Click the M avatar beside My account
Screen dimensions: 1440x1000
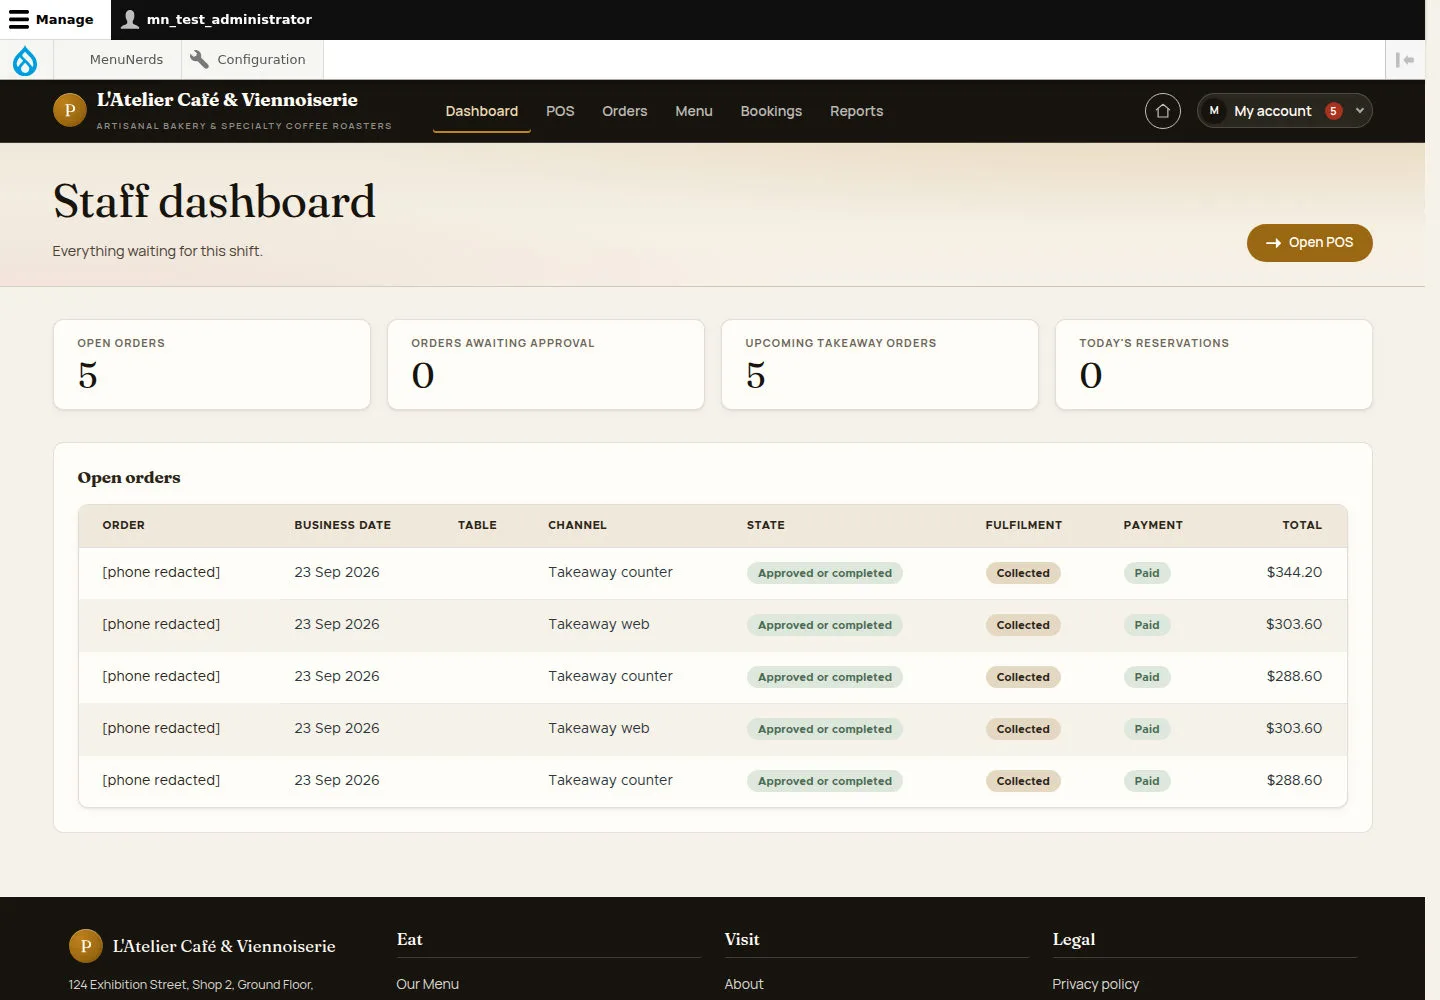tap(1214, 111)
